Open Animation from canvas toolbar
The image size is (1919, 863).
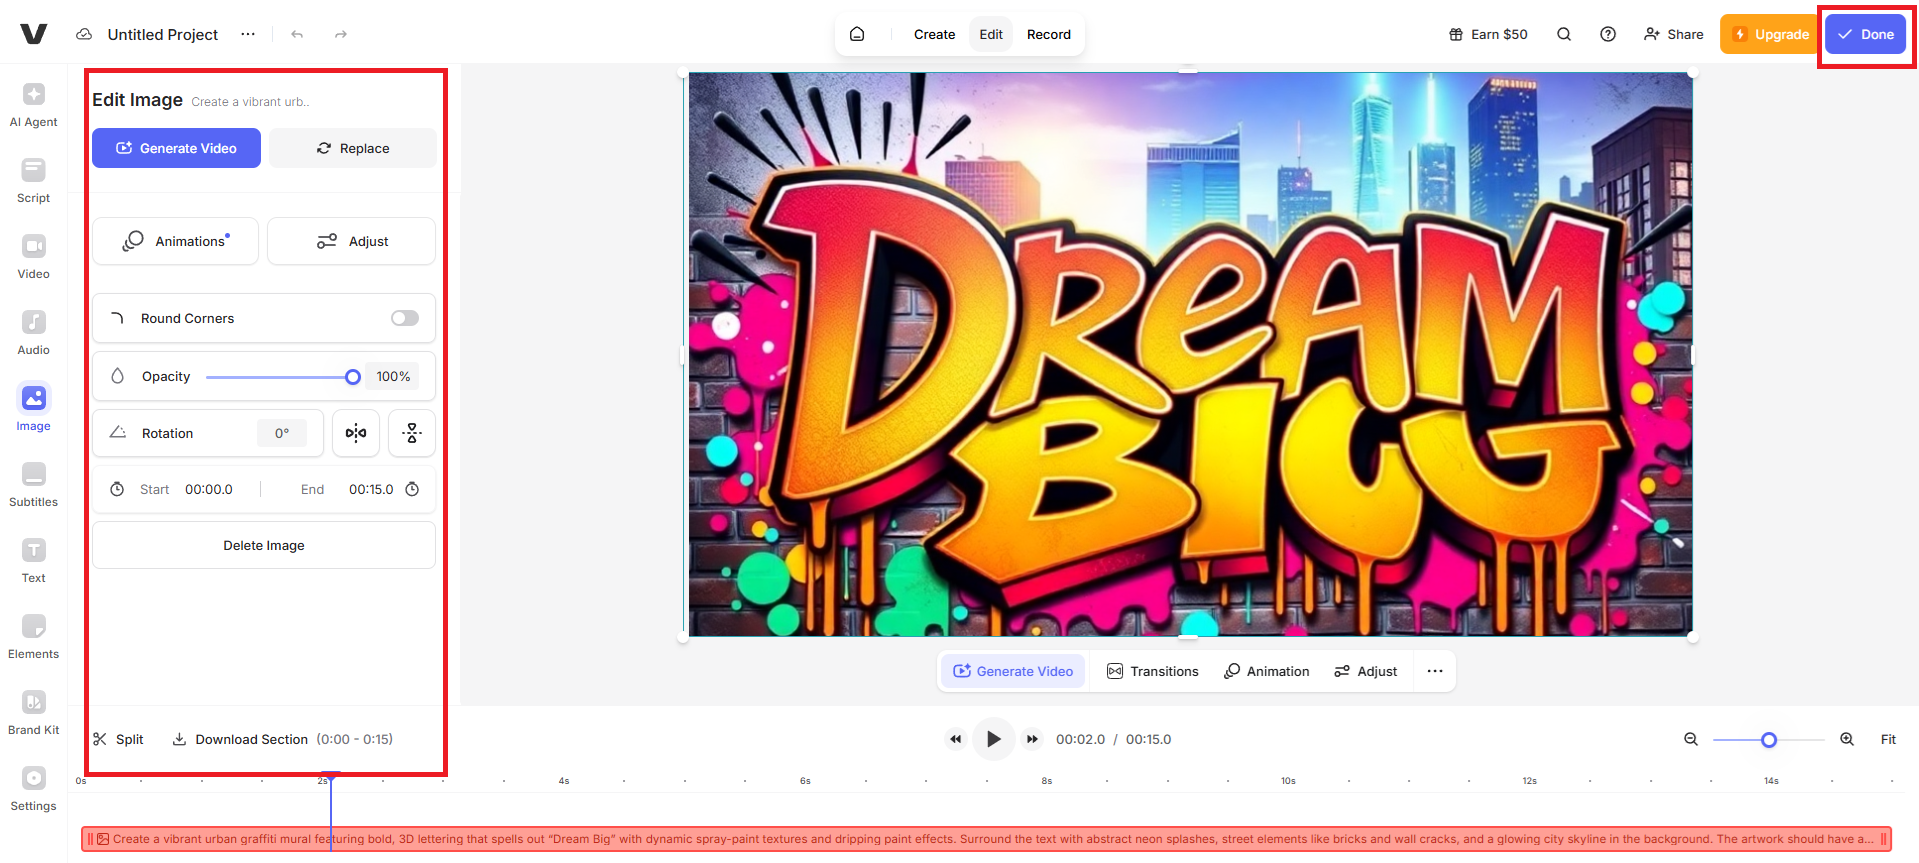click(1266, 671)
